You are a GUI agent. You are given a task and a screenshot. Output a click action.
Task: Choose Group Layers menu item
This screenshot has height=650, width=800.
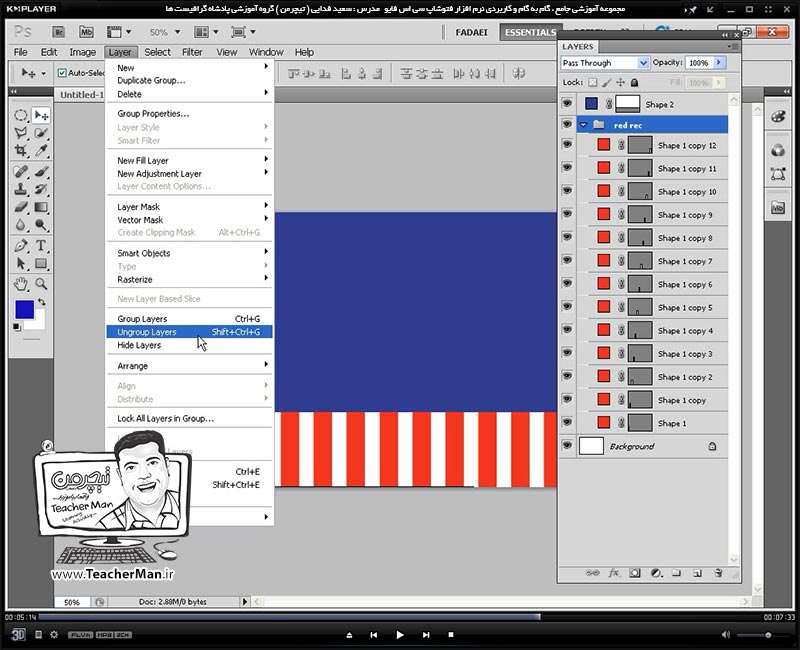[x=189, y=318]
